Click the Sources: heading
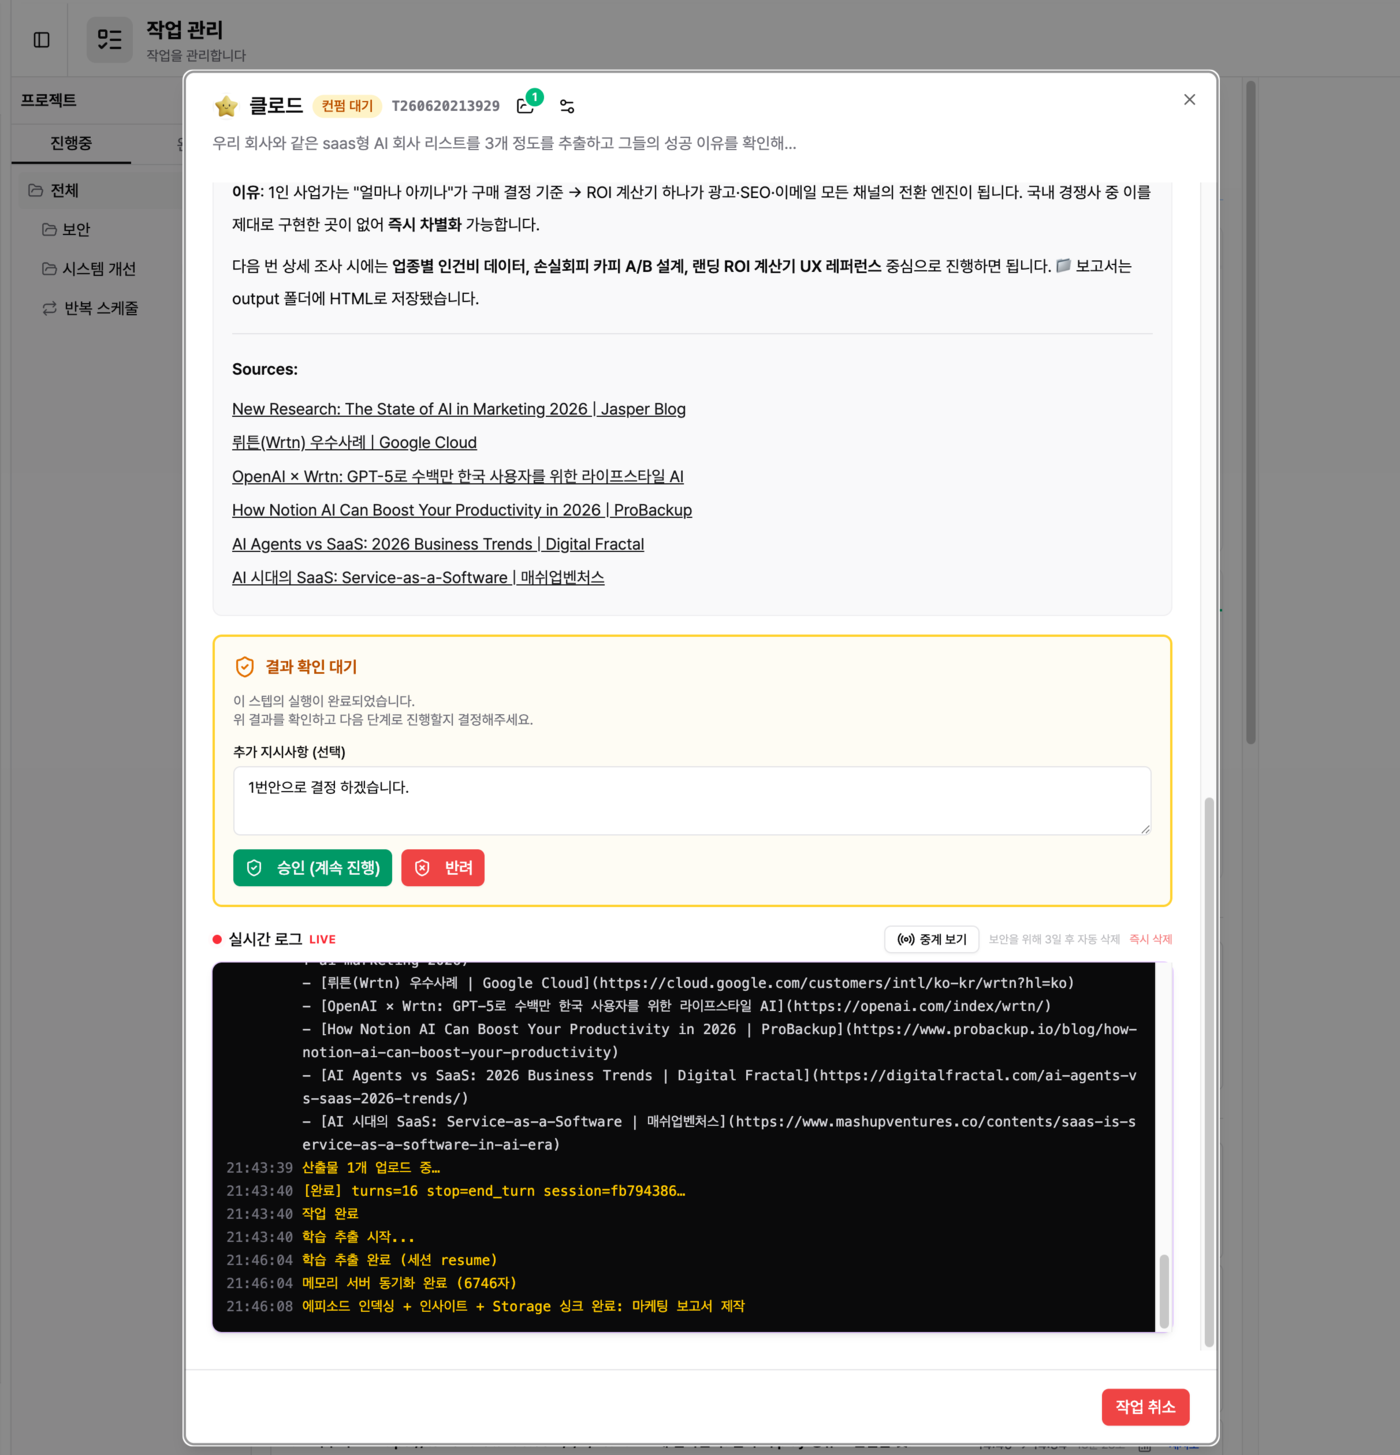The width and height of the screenshot is (1400, 1455). (x=265, y=369)
